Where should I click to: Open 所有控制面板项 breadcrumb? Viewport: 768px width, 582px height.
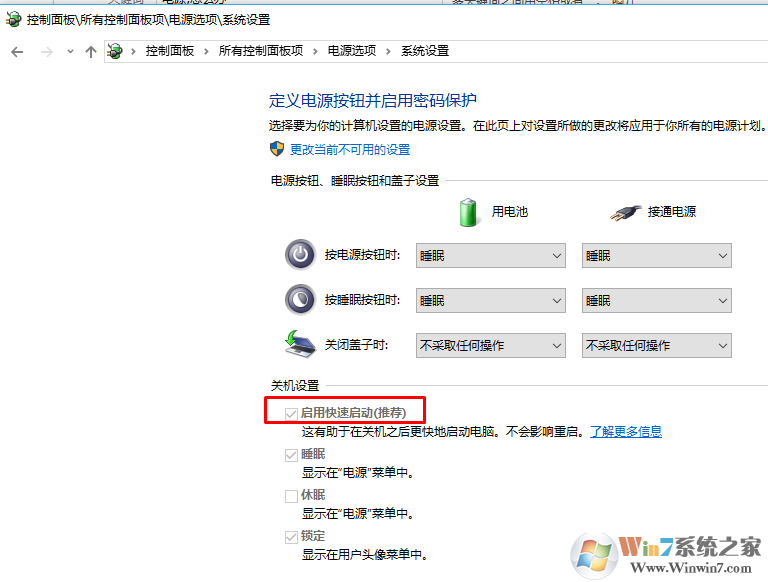click(x=261, y=51)
